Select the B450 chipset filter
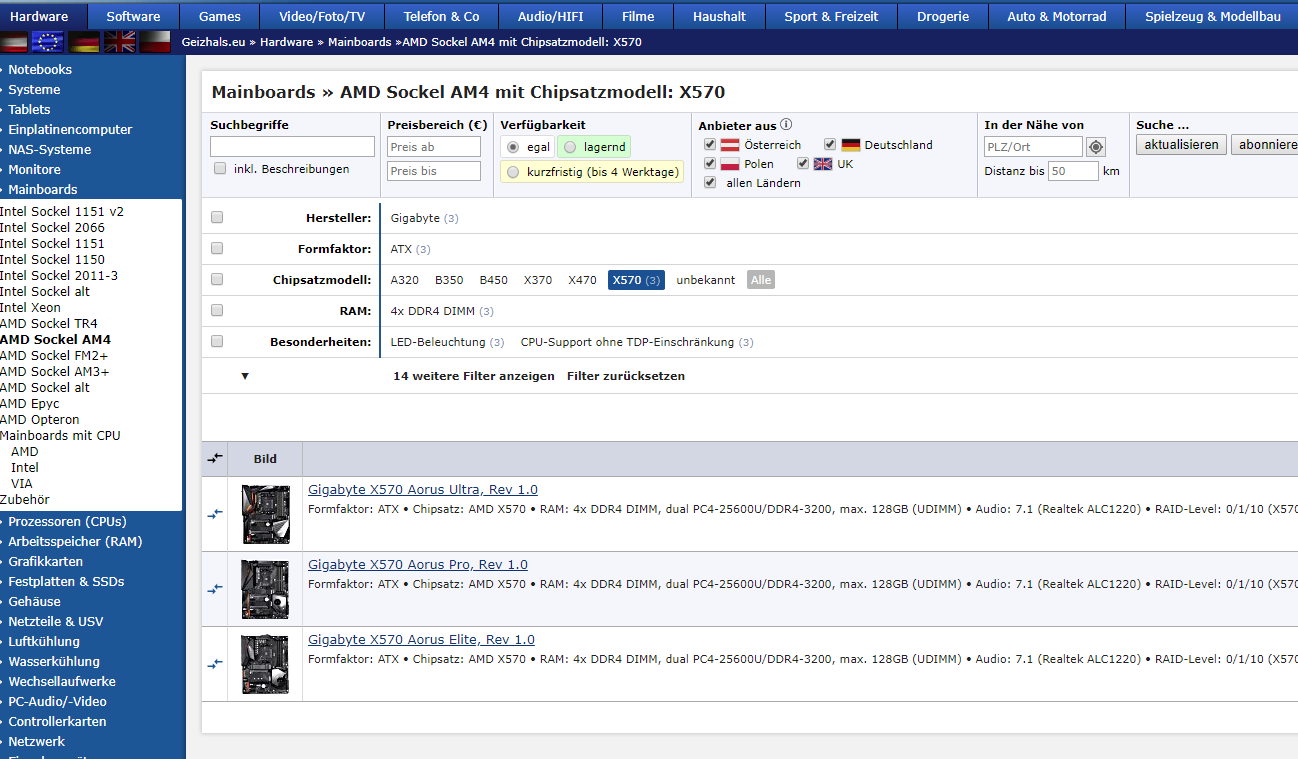The width and height of the screenshot is (1298, 759). [494, 280]
